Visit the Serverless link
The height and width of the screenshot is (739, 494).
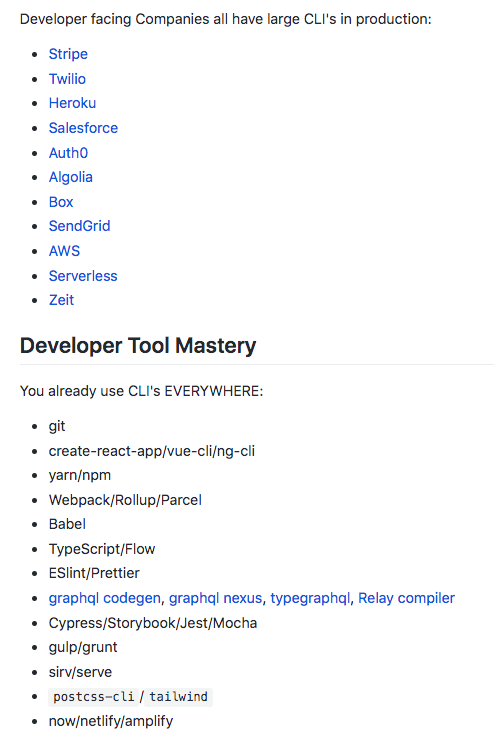[82, 276]
